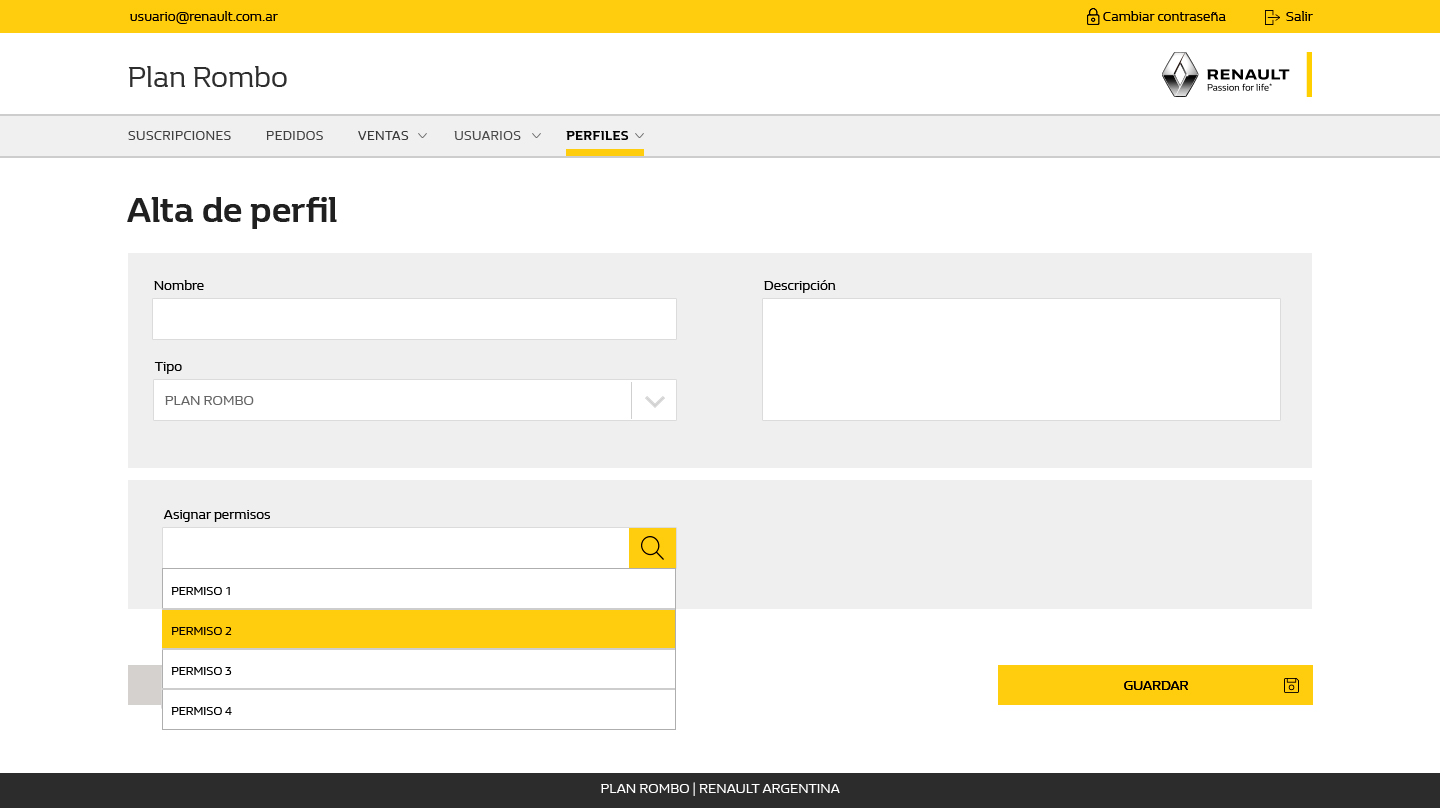Viewport: 1440px width, 808px height.
Task: Expand the Ventas menu chevron
Action: 422,135
